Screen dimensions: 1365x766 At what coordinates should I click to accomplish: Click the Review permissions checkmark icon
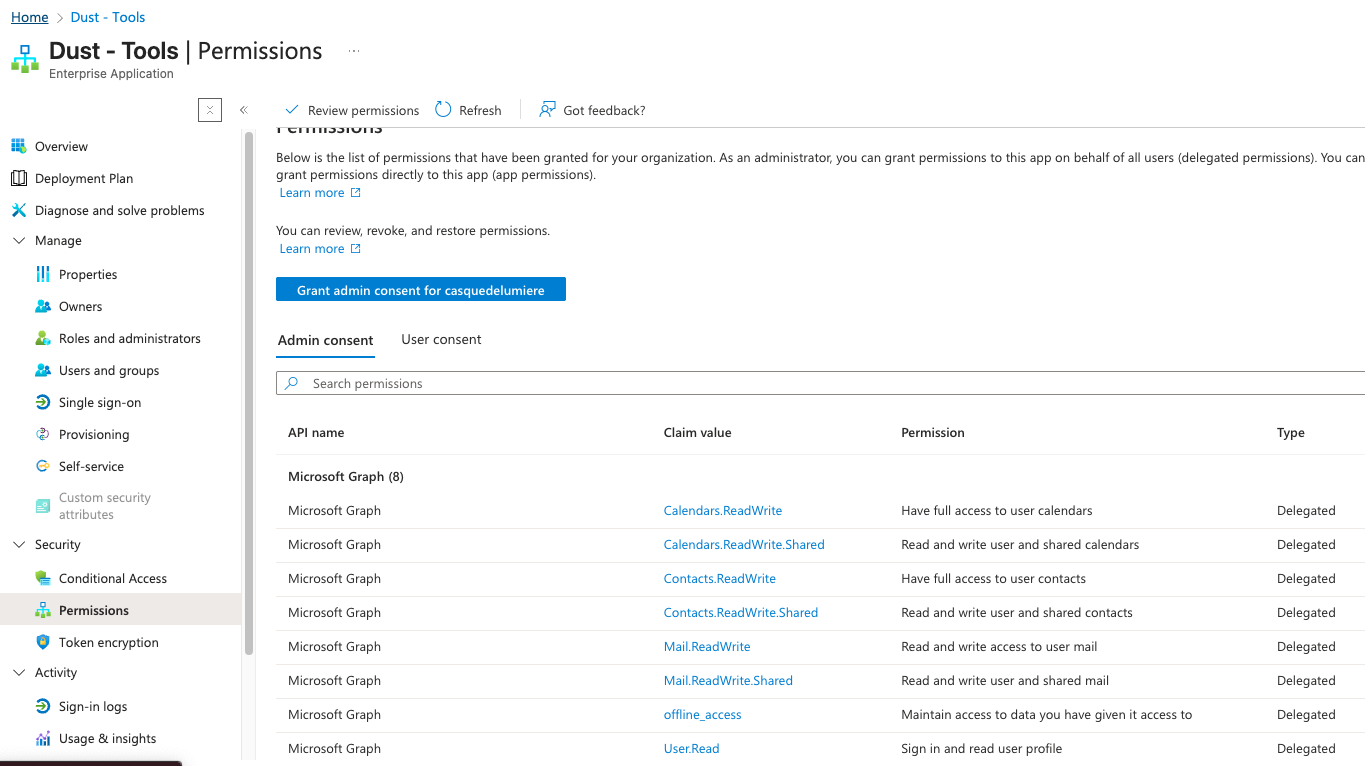pos(292,110)
